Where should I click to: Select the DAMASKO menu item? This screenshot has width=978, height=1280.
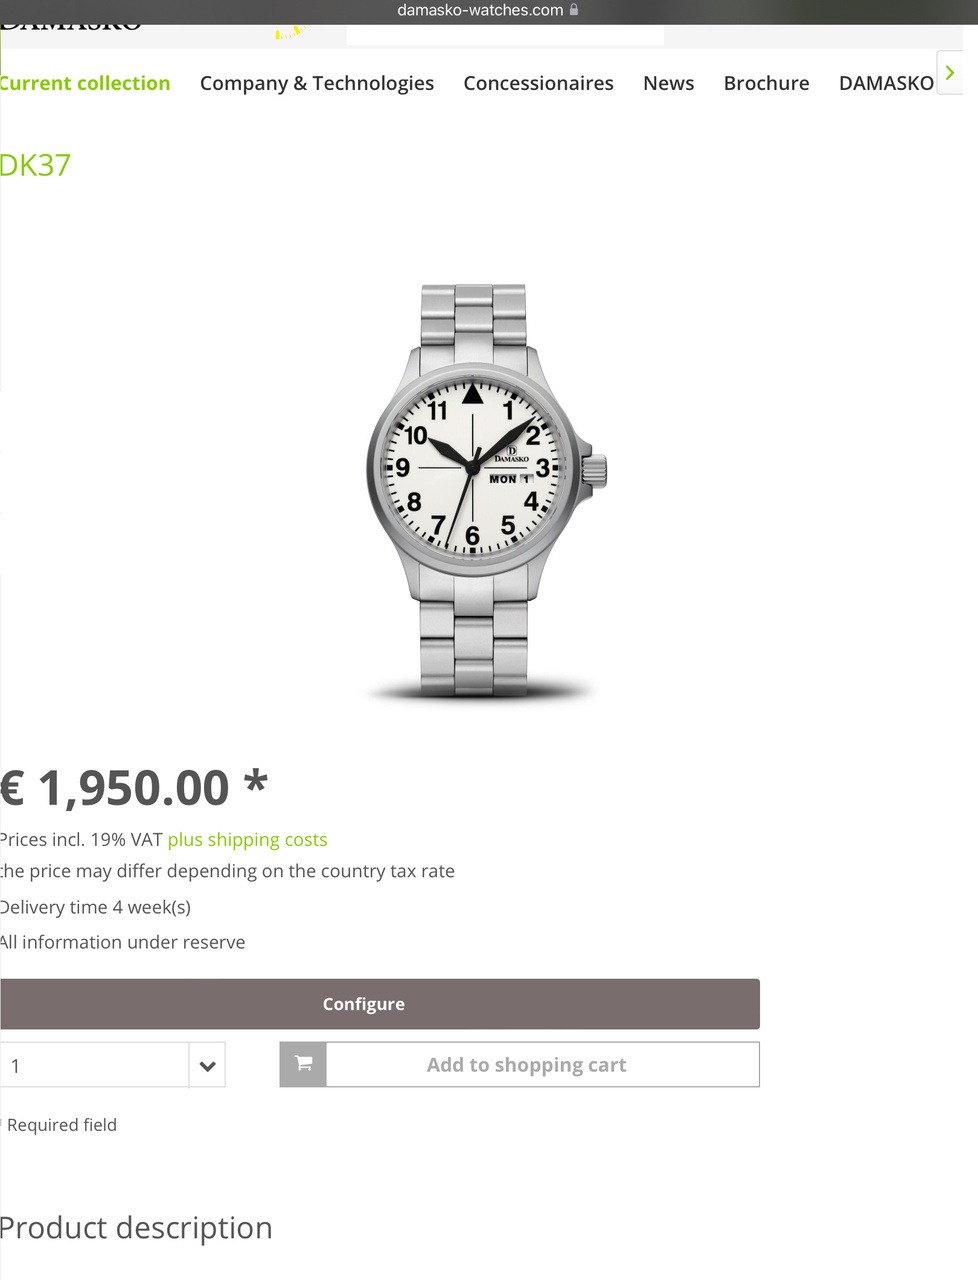pyautogui.click(x=886, y=83)
